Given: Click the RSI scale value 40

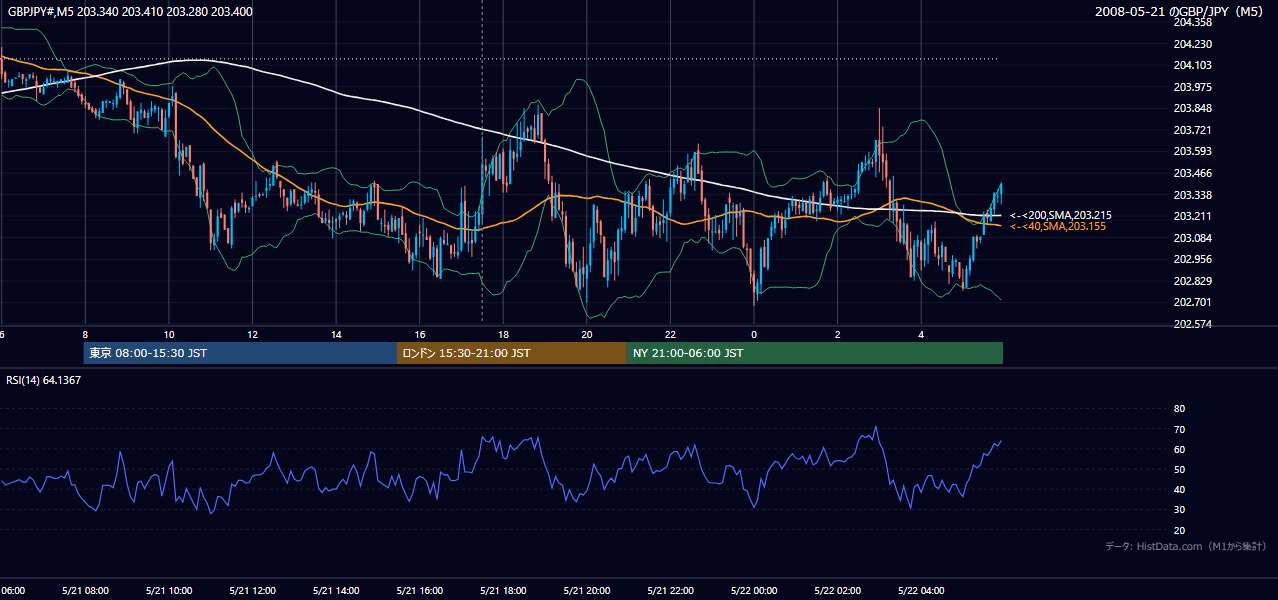Looking at the screenshot, I should (1179, 490).
